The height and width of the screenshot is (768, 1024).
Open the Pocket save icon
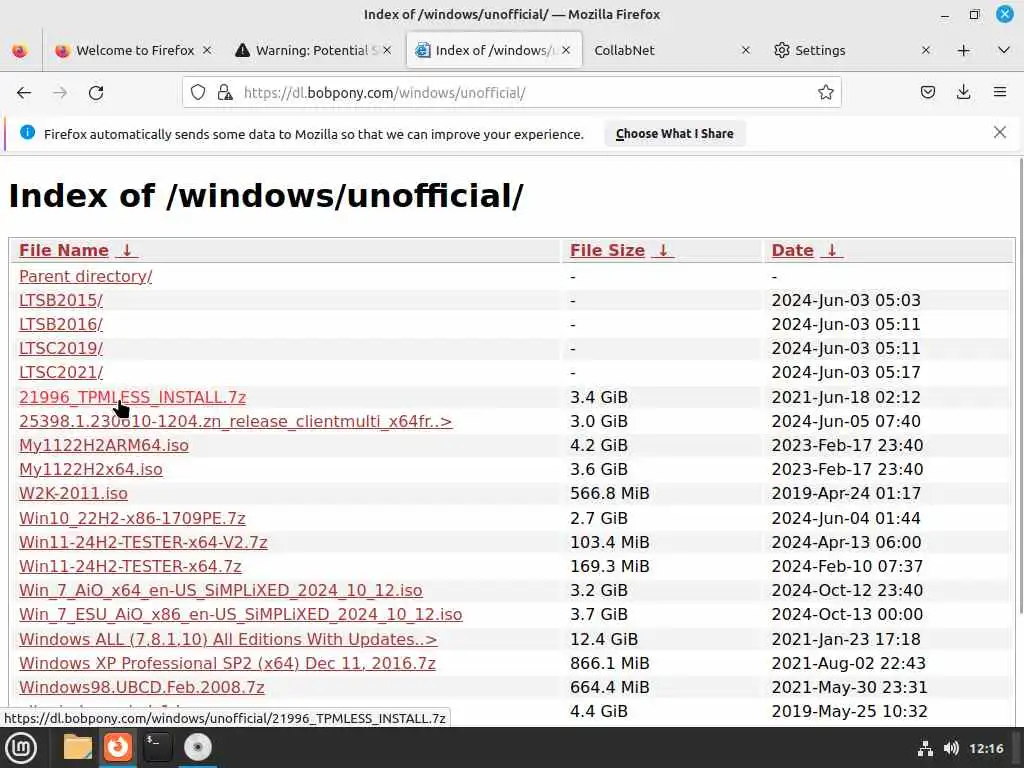tap(927, 93)
